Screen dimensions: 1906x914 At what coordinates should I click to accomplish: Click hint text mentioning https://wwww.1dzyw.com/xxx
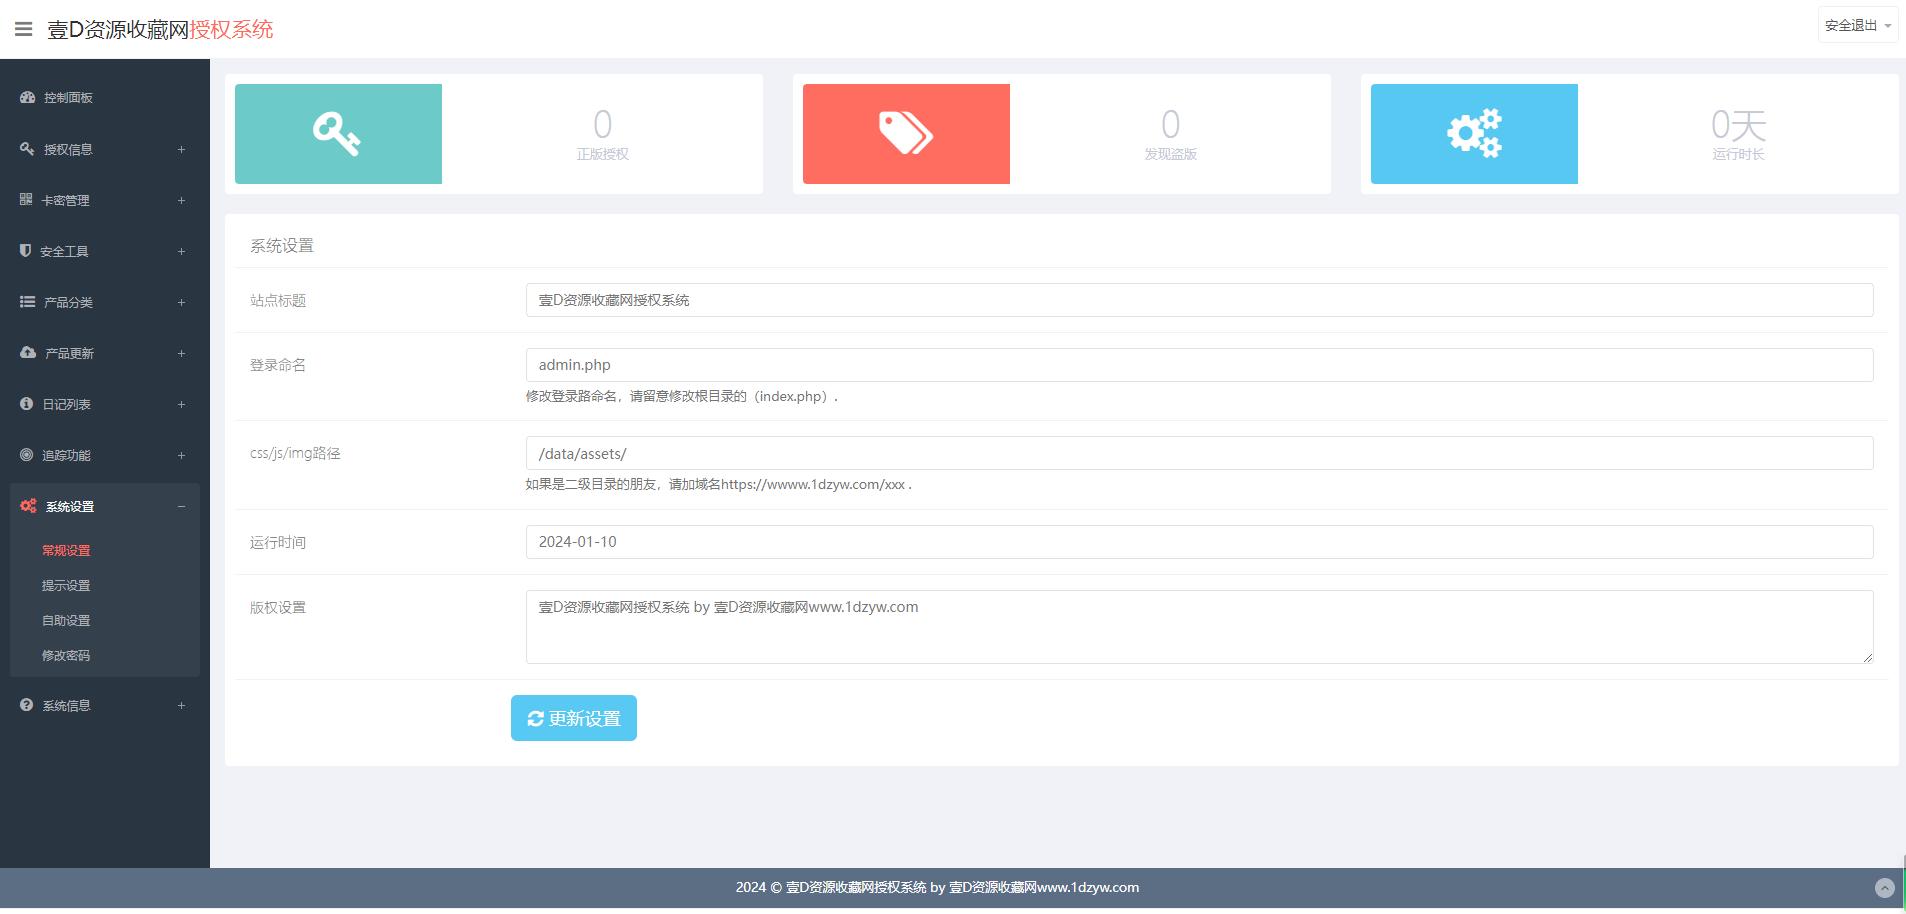[x=719, y=484]
